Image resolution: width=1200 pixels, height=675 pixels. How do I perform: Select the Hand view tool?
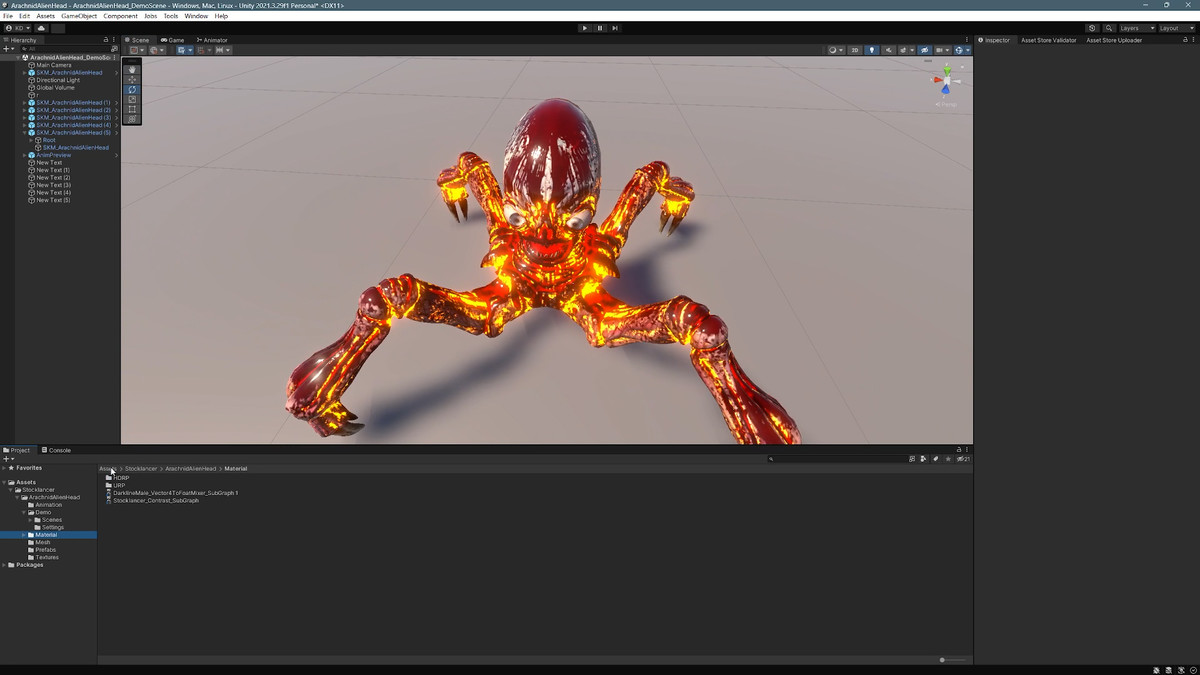132,70
